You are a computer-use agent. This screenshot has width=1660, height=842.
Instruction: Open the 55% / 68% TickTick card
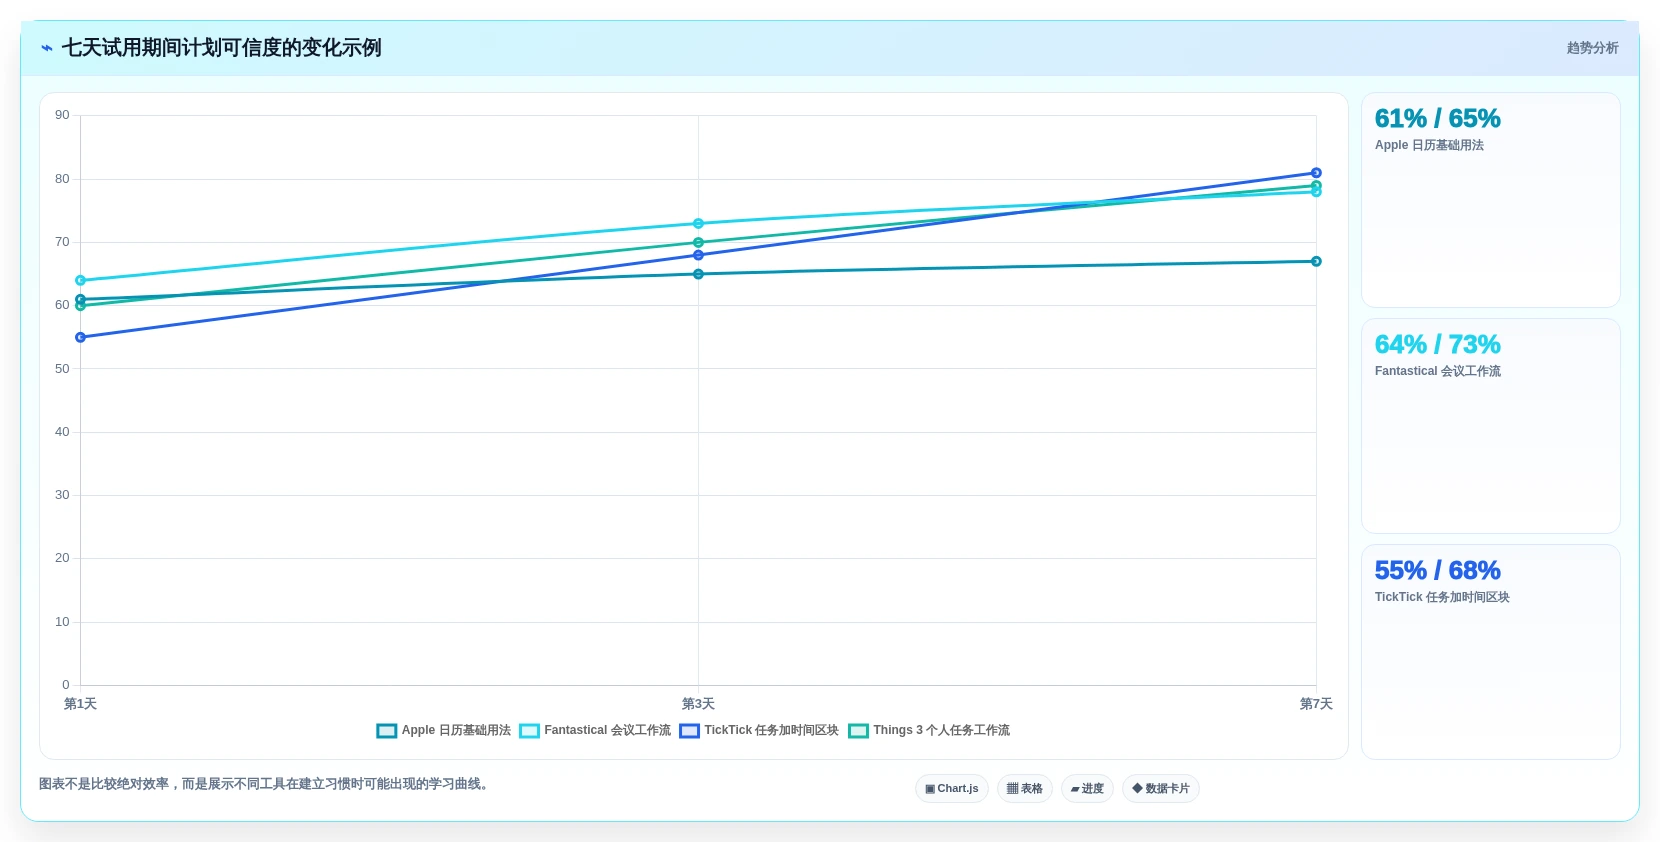click(x=1491, y=652)
